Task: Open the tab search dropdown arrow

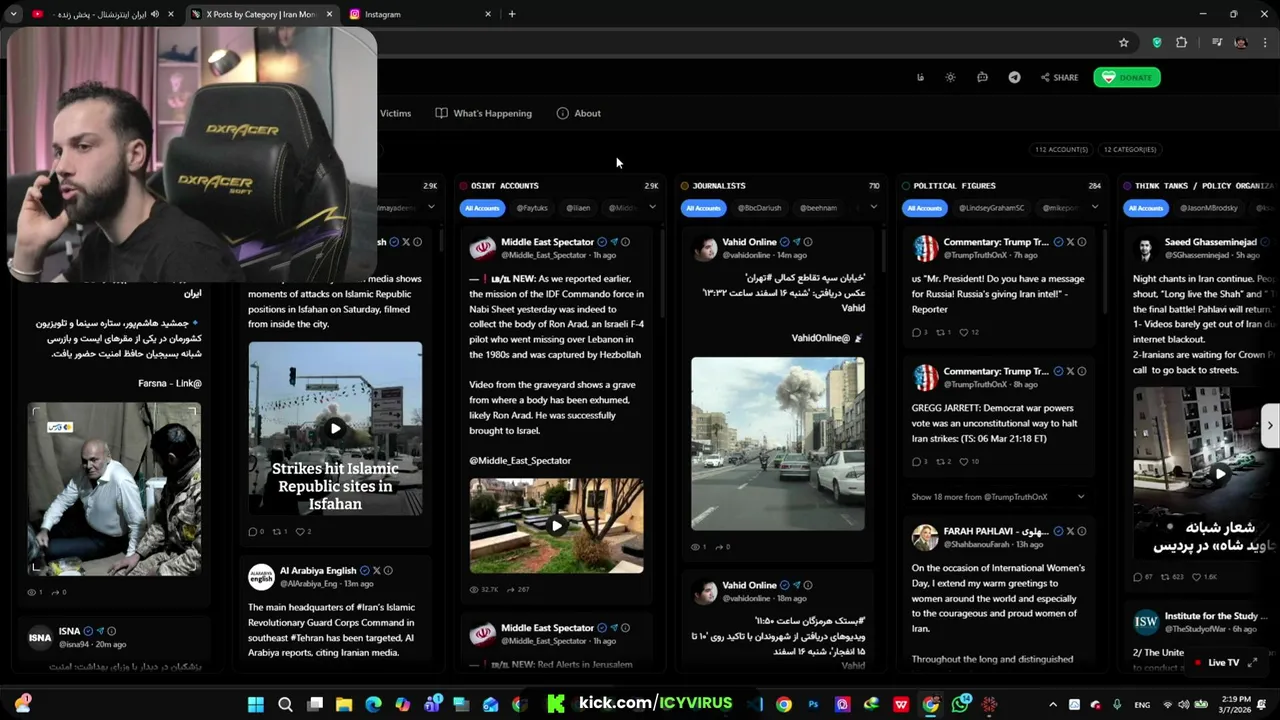Action: click(13, 14)
